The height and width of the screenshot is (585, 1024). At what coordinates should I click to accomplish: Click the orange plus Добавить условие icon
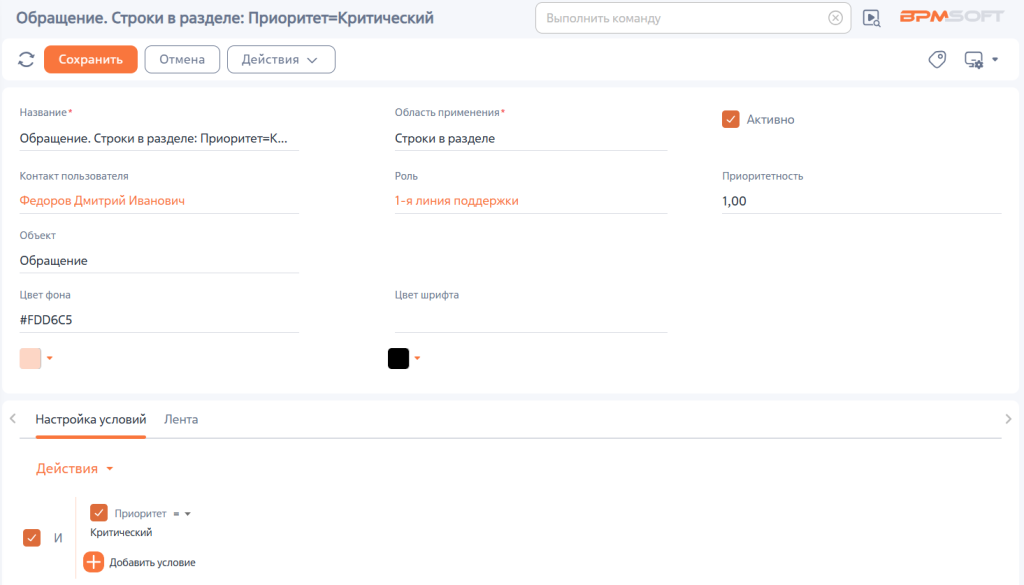click(x=93, y=562)
